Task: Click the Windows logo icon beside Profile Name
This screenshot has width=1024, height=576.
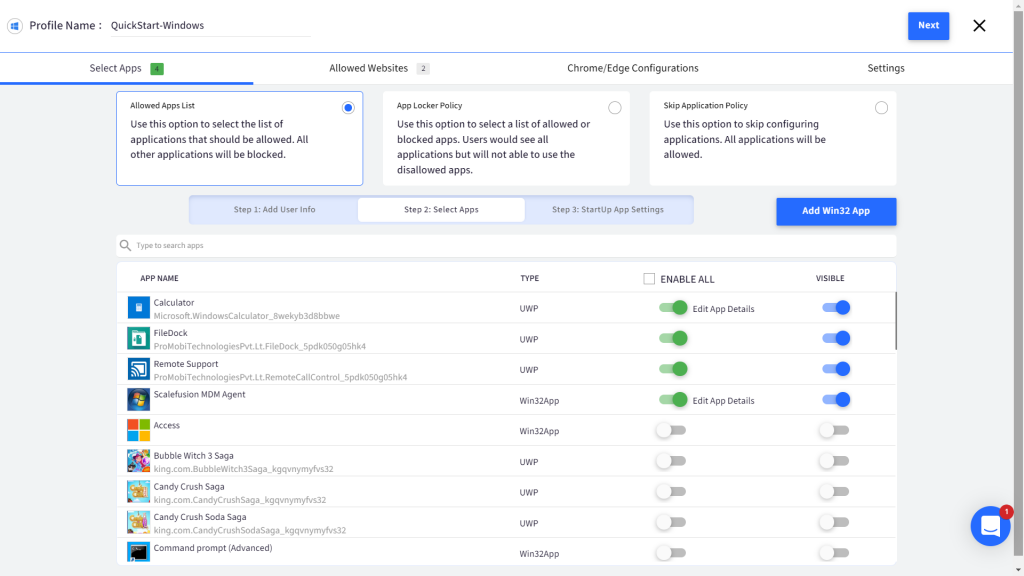Action: pyautogui.click(x=15, y=25)
